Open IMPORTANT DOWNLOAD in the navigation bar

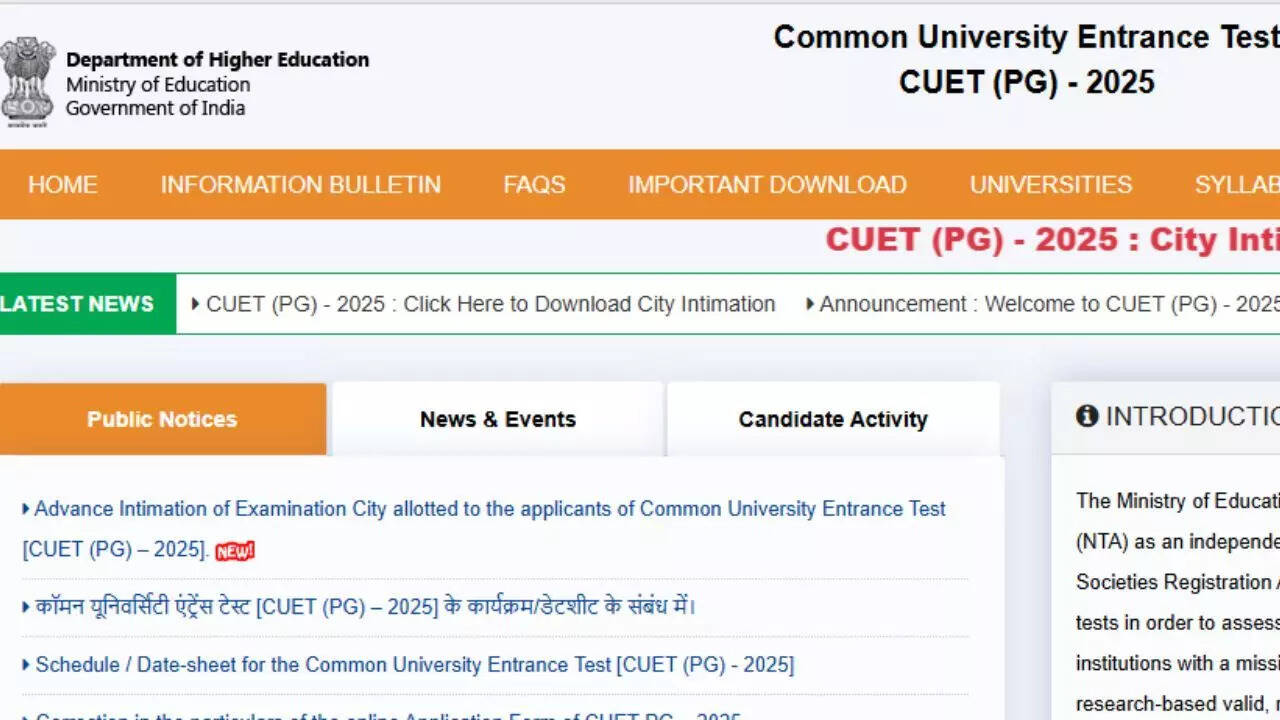tap(767, 185)
